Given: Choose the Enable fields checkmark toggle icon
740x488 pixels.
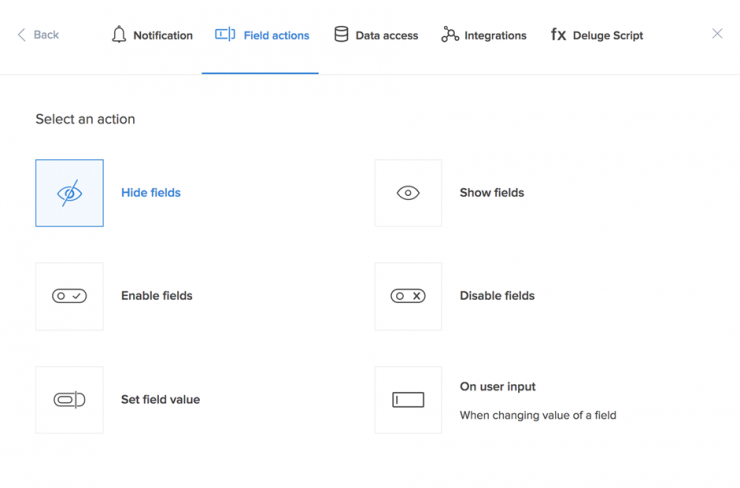Looking at the screenshot, I should pyautogui.click(x=69, y=296).
